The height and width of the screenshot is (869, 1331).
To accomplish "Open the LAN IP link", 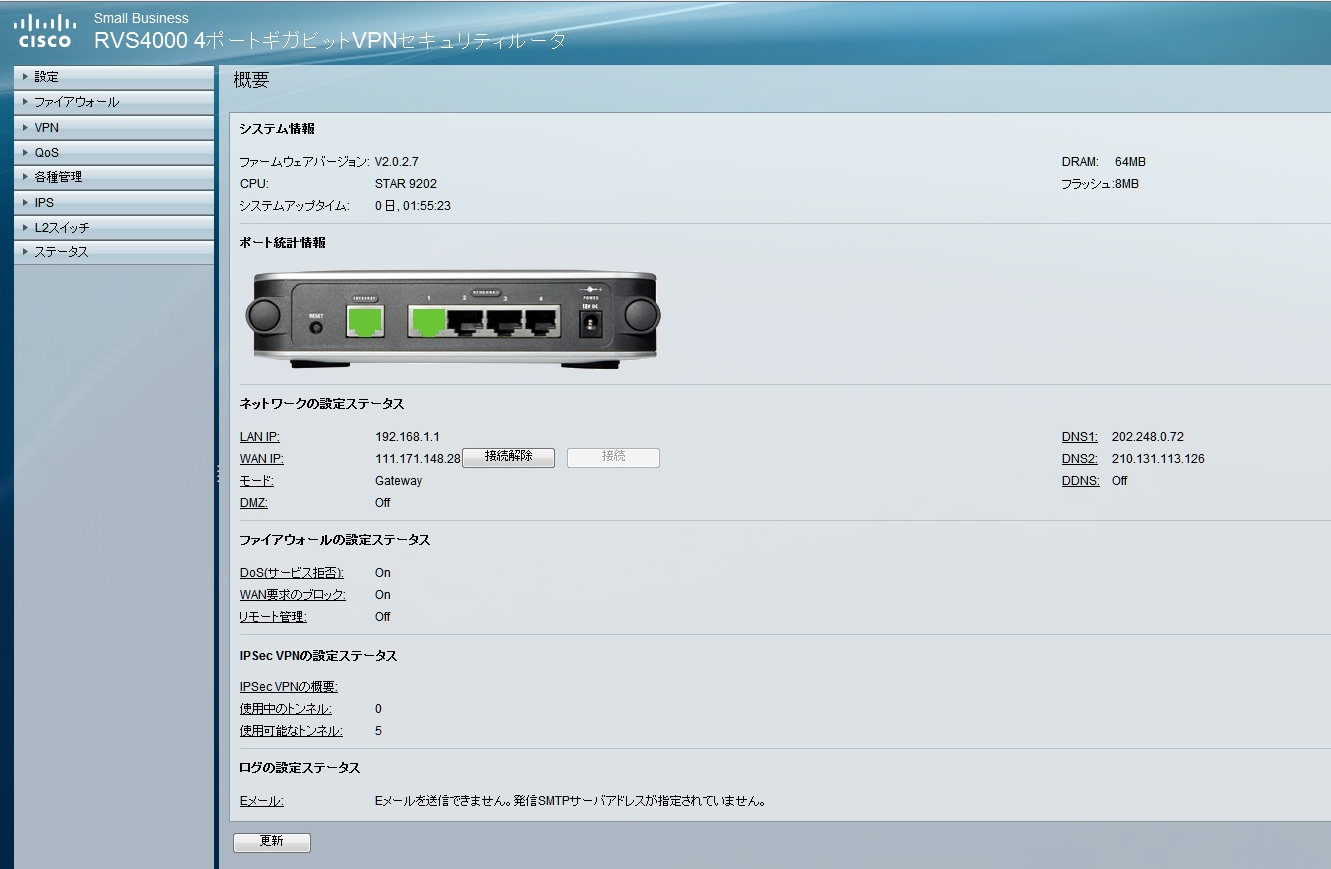I will click(x=260, y=437).
